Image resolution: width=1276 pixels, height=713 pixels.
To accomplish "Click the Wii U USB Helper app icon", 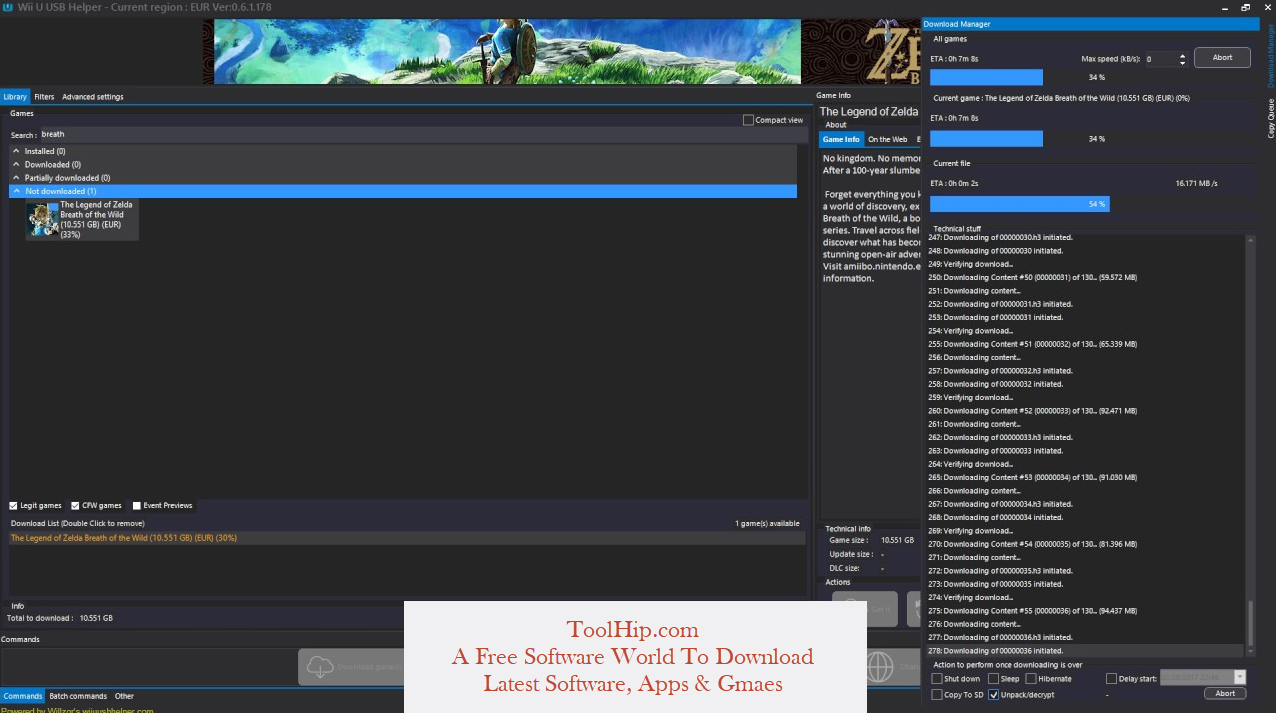I will [8, 7].
